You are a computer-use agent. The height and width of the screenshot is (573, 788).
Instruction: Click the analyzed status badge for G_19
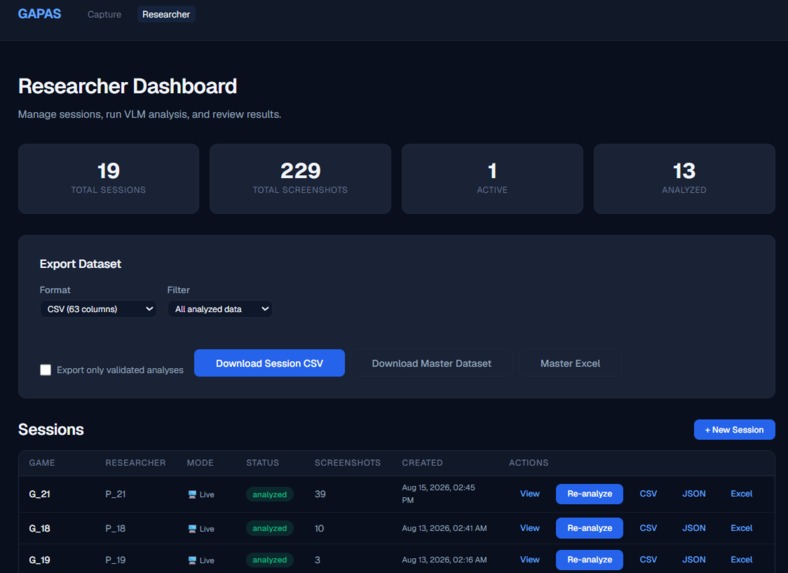point(269,560)
